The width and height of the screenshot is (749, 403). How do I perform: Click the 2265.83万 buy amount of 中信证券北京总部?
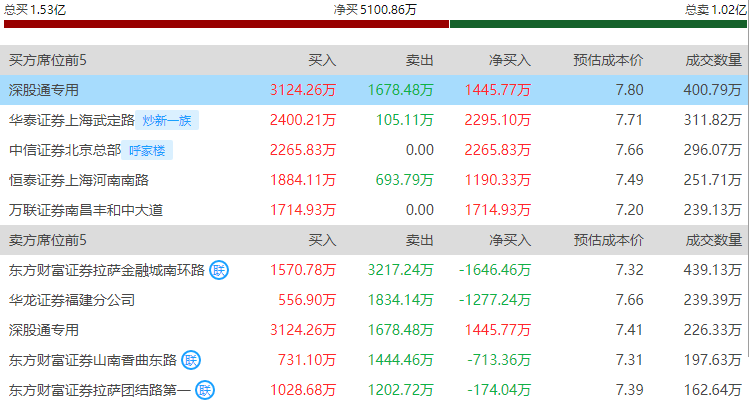pyautogui.click(x=303, y=150)
